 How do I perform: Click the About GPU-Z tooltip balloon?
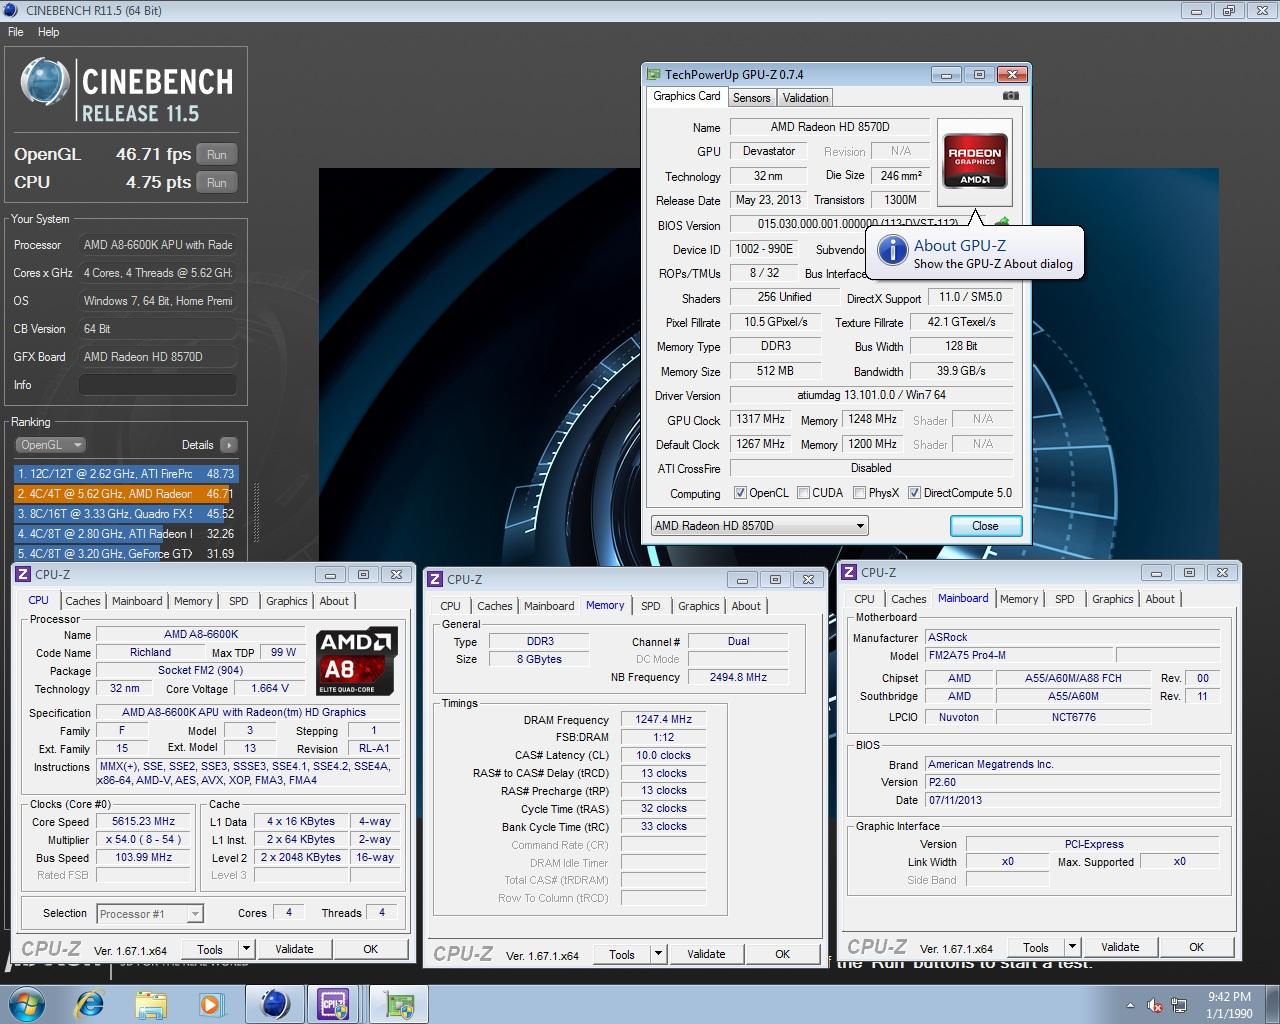pyautogui.click(x=975, y=254)
